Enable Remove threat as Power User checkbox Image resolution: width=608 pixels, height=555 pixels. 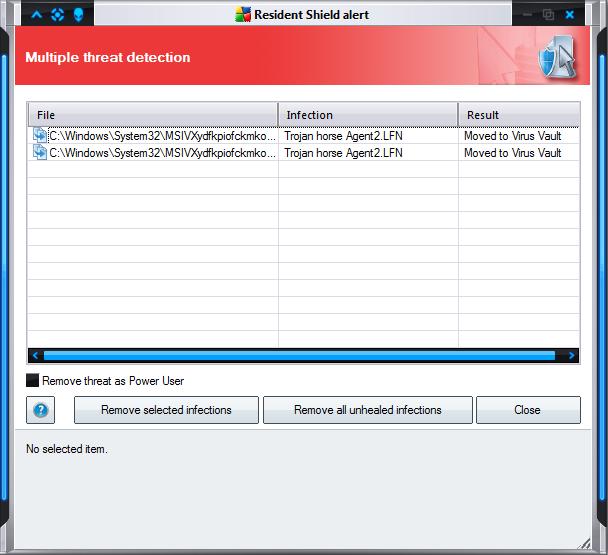click(32, 380)
